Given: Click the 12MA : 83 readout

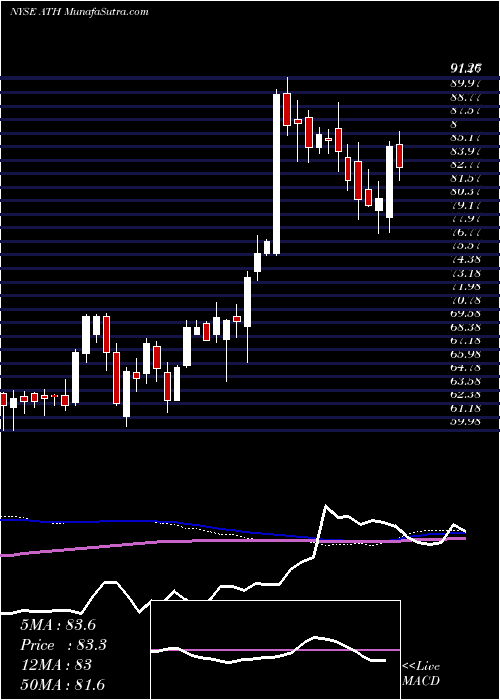Looking at the screenshot, I should click(x=55, y=664).
